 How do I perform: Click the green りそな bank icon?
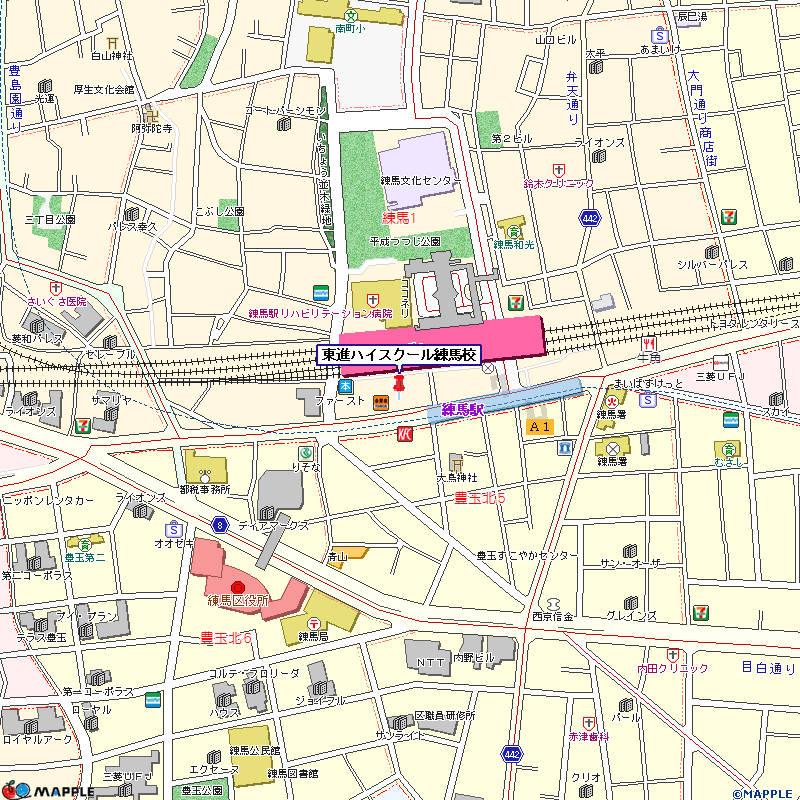click(306, 452)
